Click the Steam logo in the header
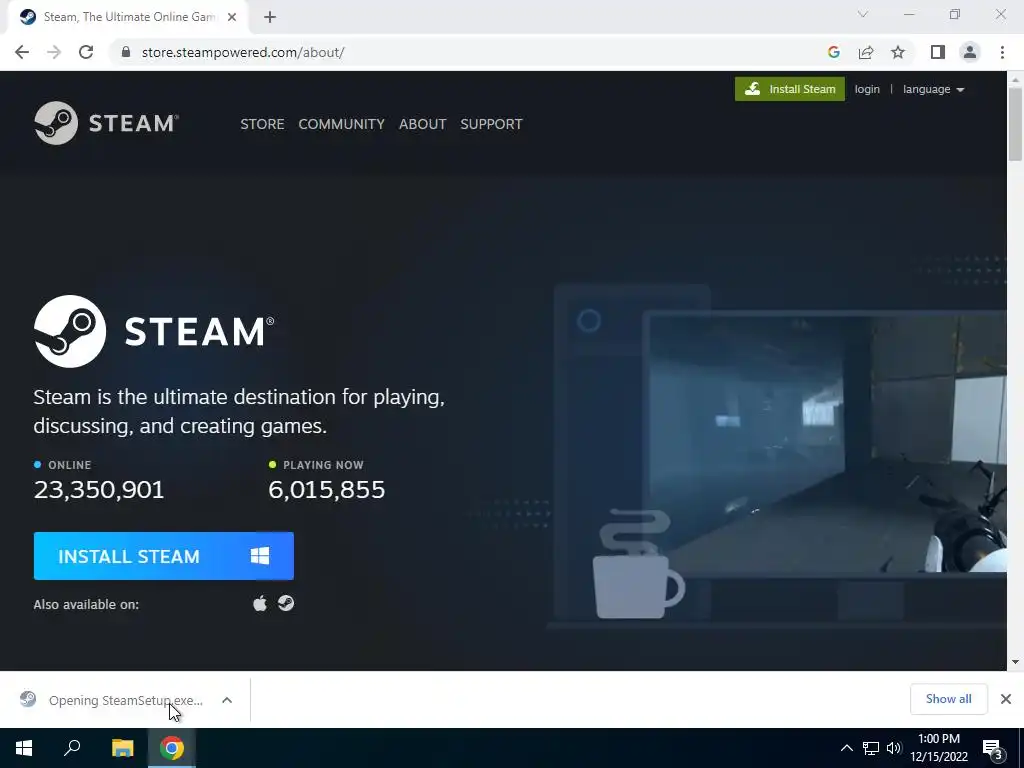 (x=106, y=123)
